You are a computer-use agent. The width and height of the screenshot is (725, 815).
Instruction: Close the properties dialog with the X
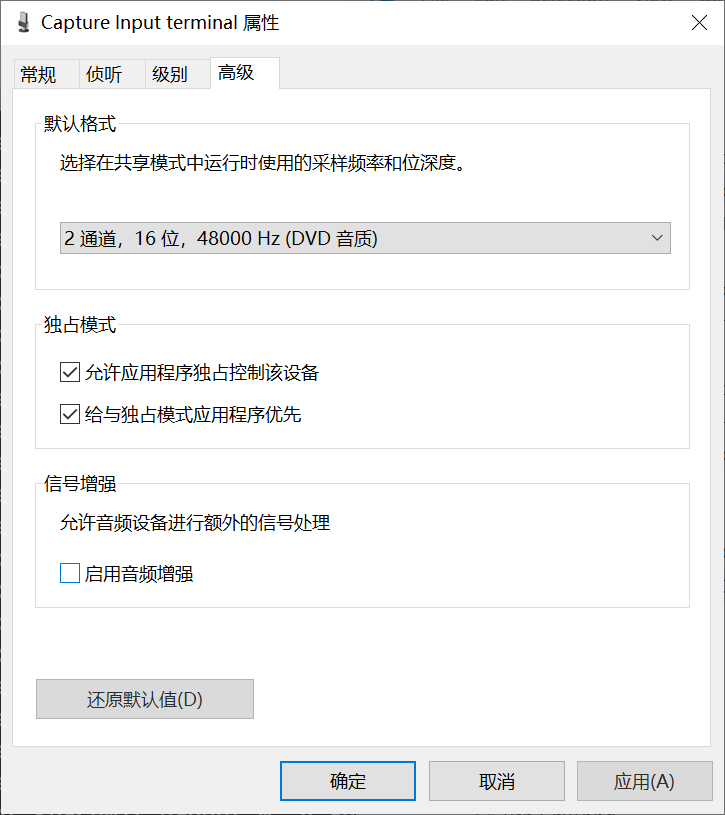tap(699, 22)
